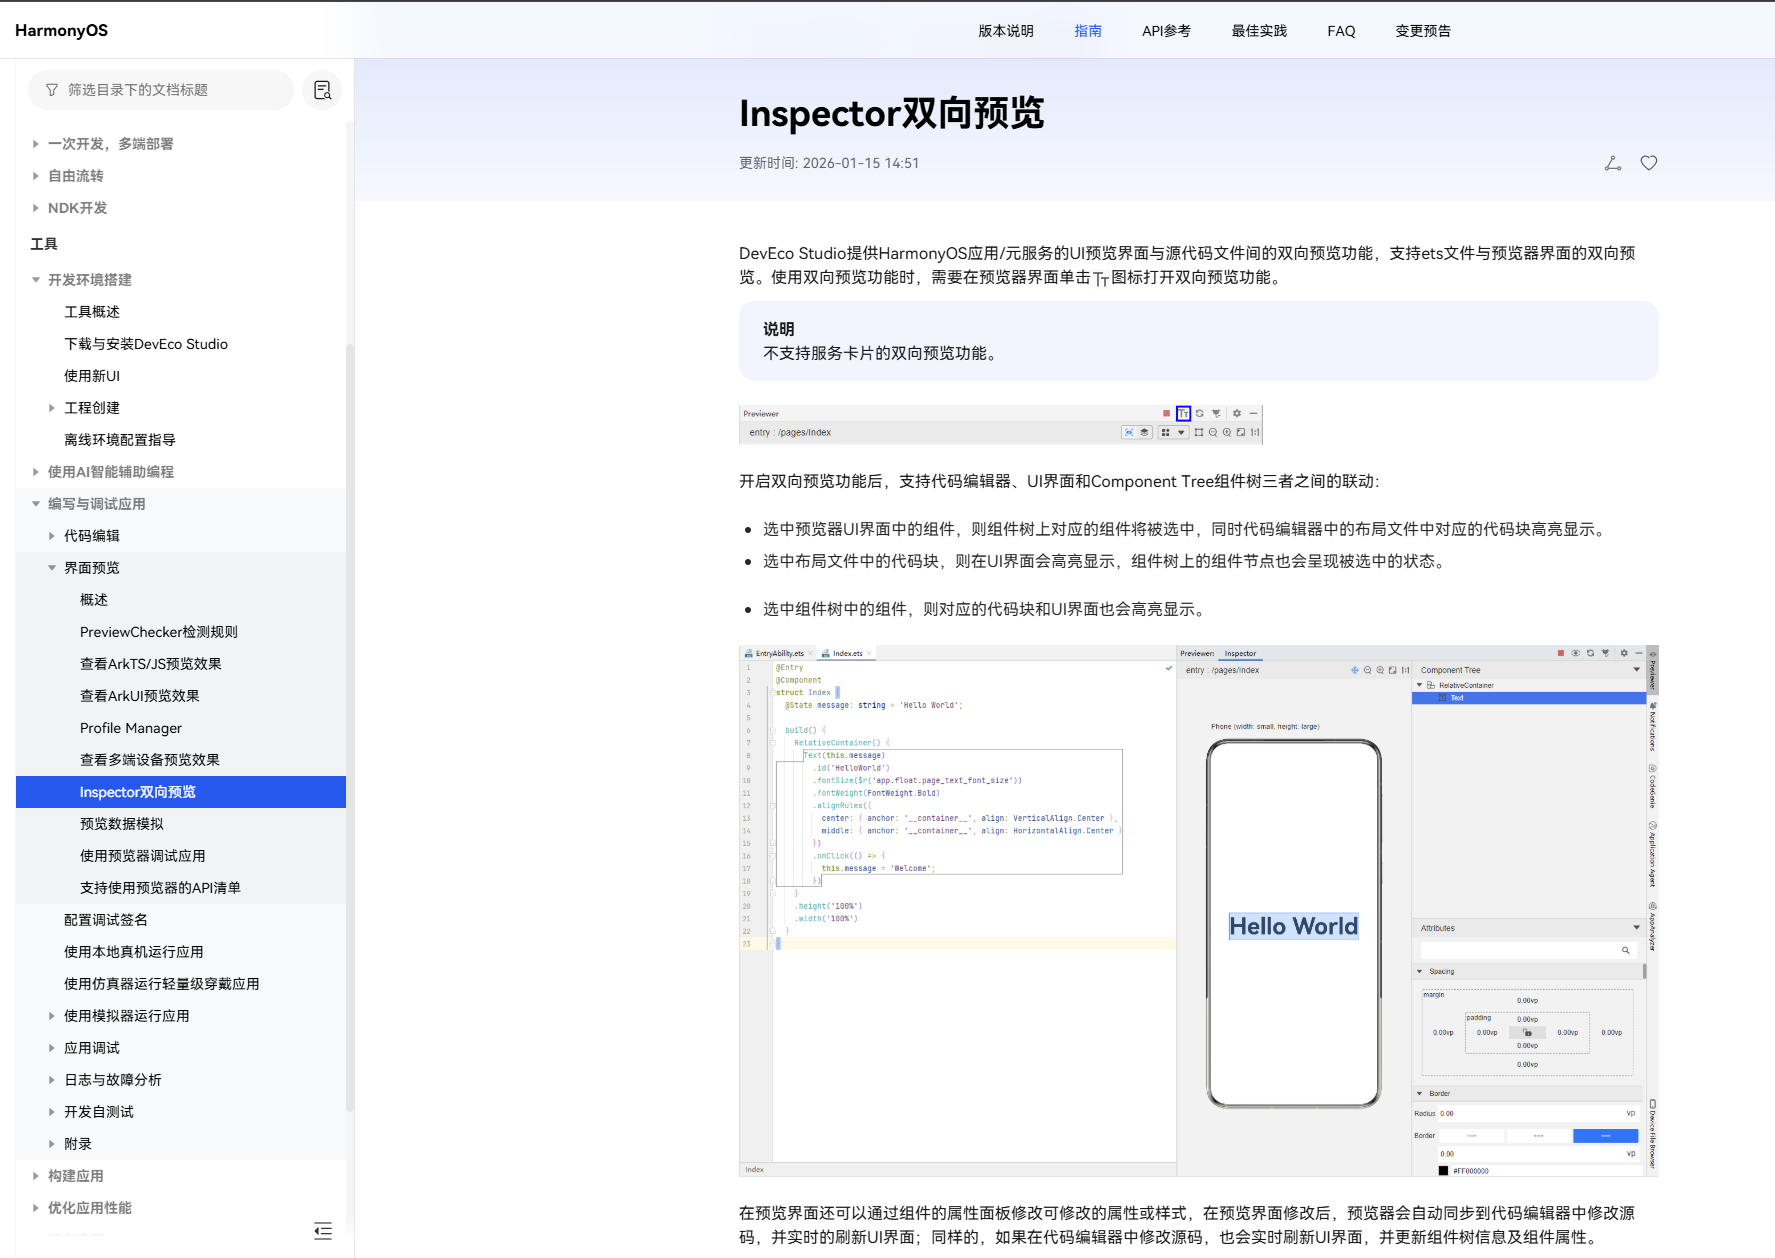Collapse the 开发环境搭建 tree section
This screenshot has height=1258, width=1775.
(36, 280)
